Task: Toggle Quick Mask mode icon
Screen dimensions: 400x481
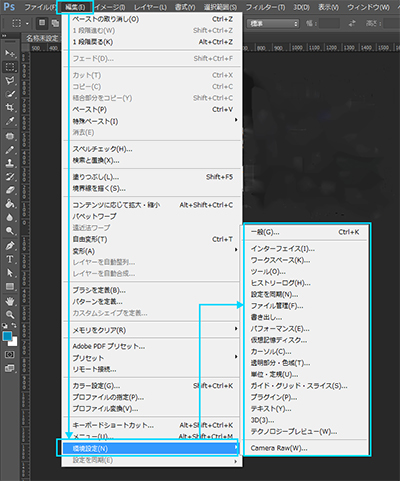Action: point(10,355)
